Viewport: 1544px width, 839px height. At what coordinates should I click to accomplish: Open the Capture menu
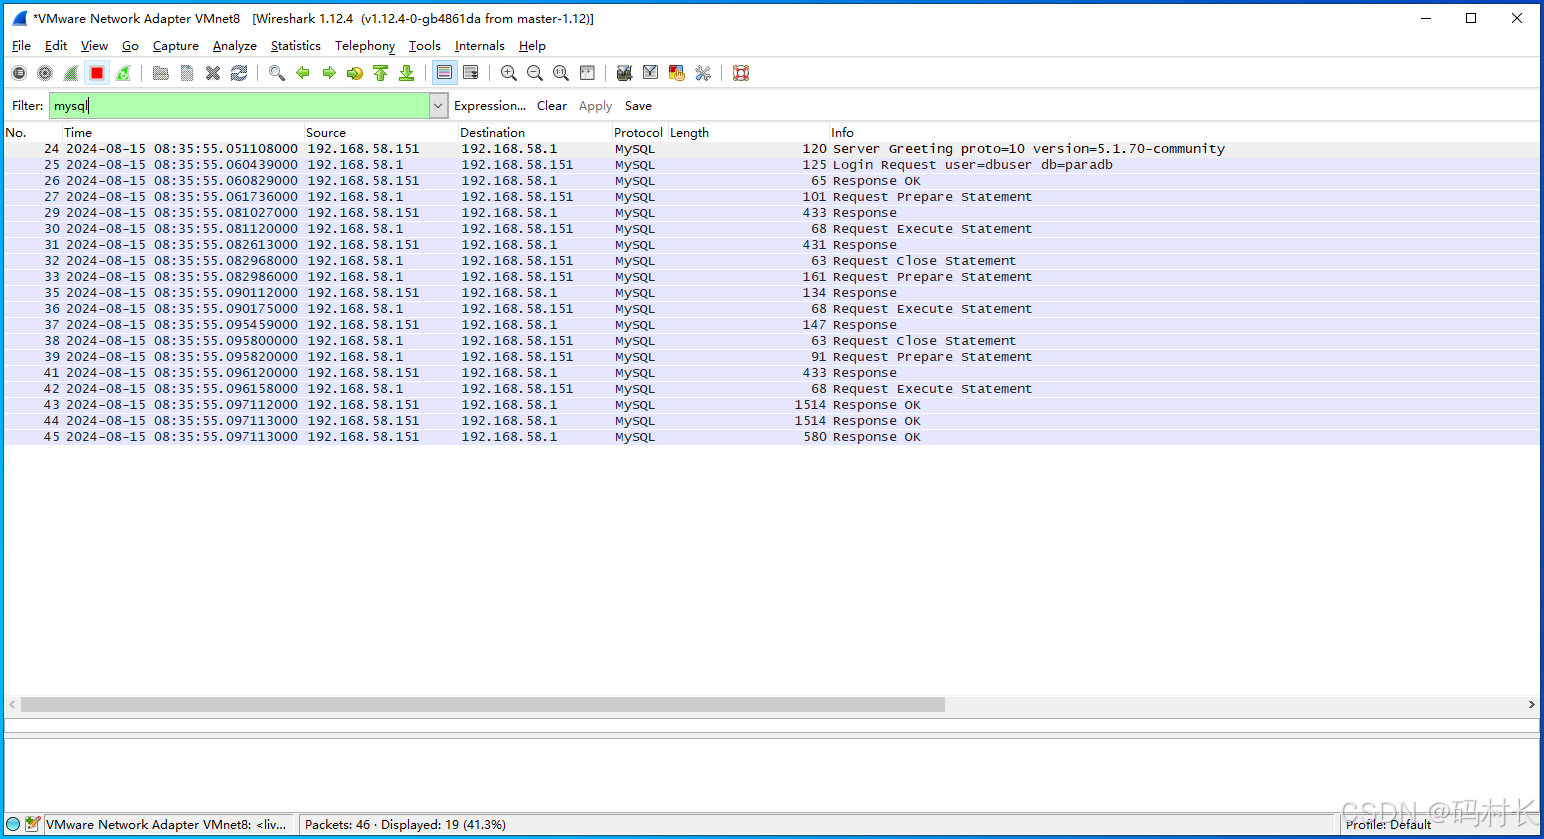tap(176, 46)
